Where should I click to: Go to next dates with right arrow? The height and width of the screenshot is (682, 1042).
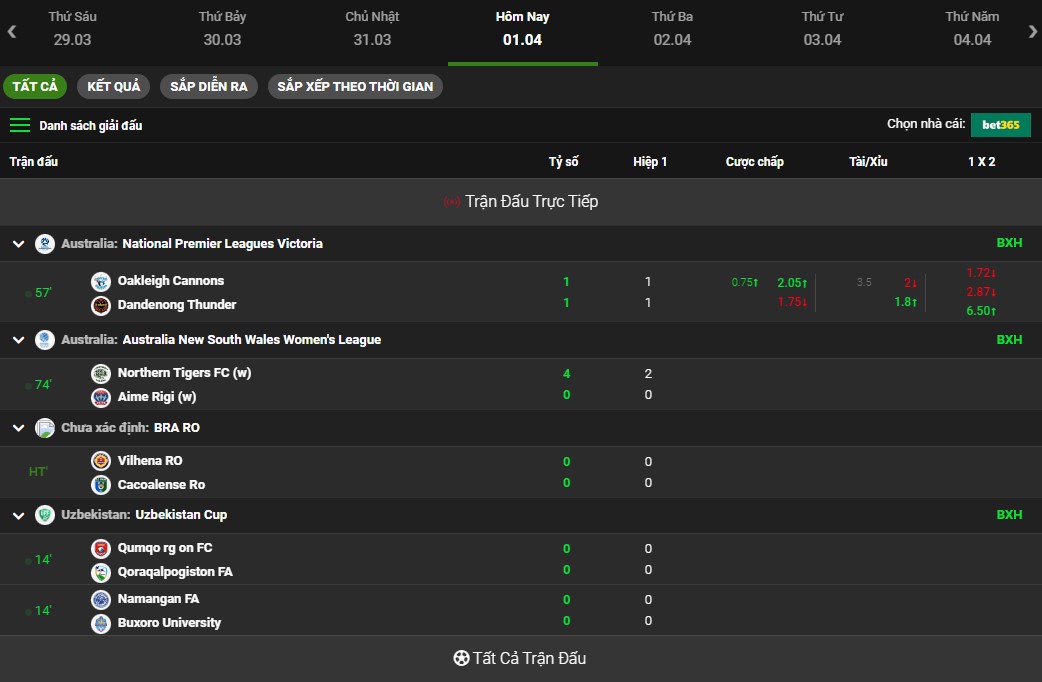[x=1032, y=31]
